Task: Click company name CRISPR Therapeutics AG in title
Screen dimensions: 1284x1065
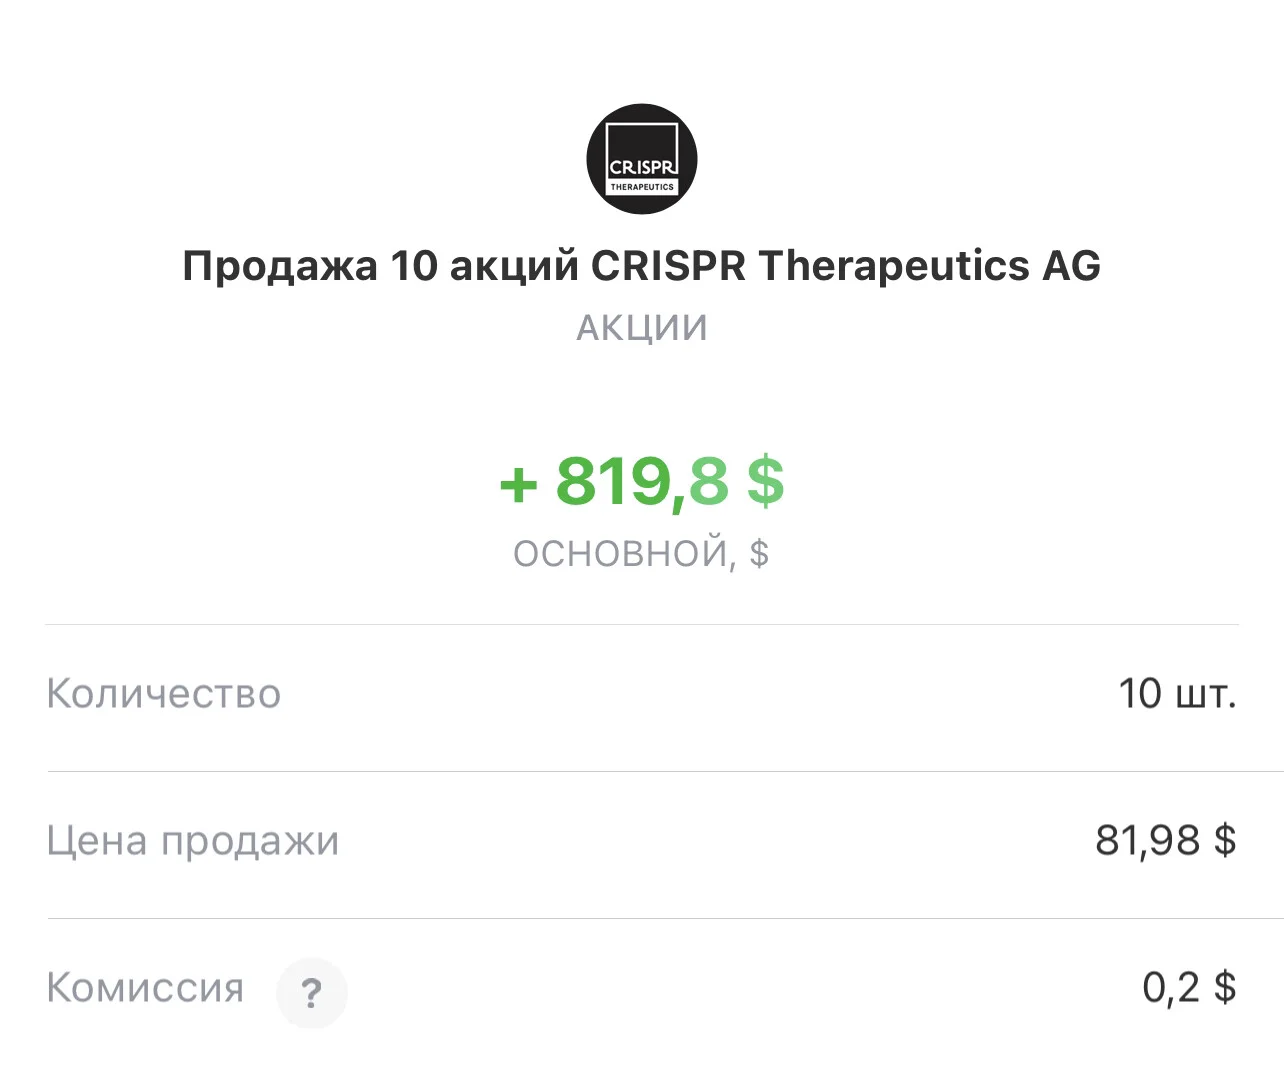Action: tap(846, 266)
